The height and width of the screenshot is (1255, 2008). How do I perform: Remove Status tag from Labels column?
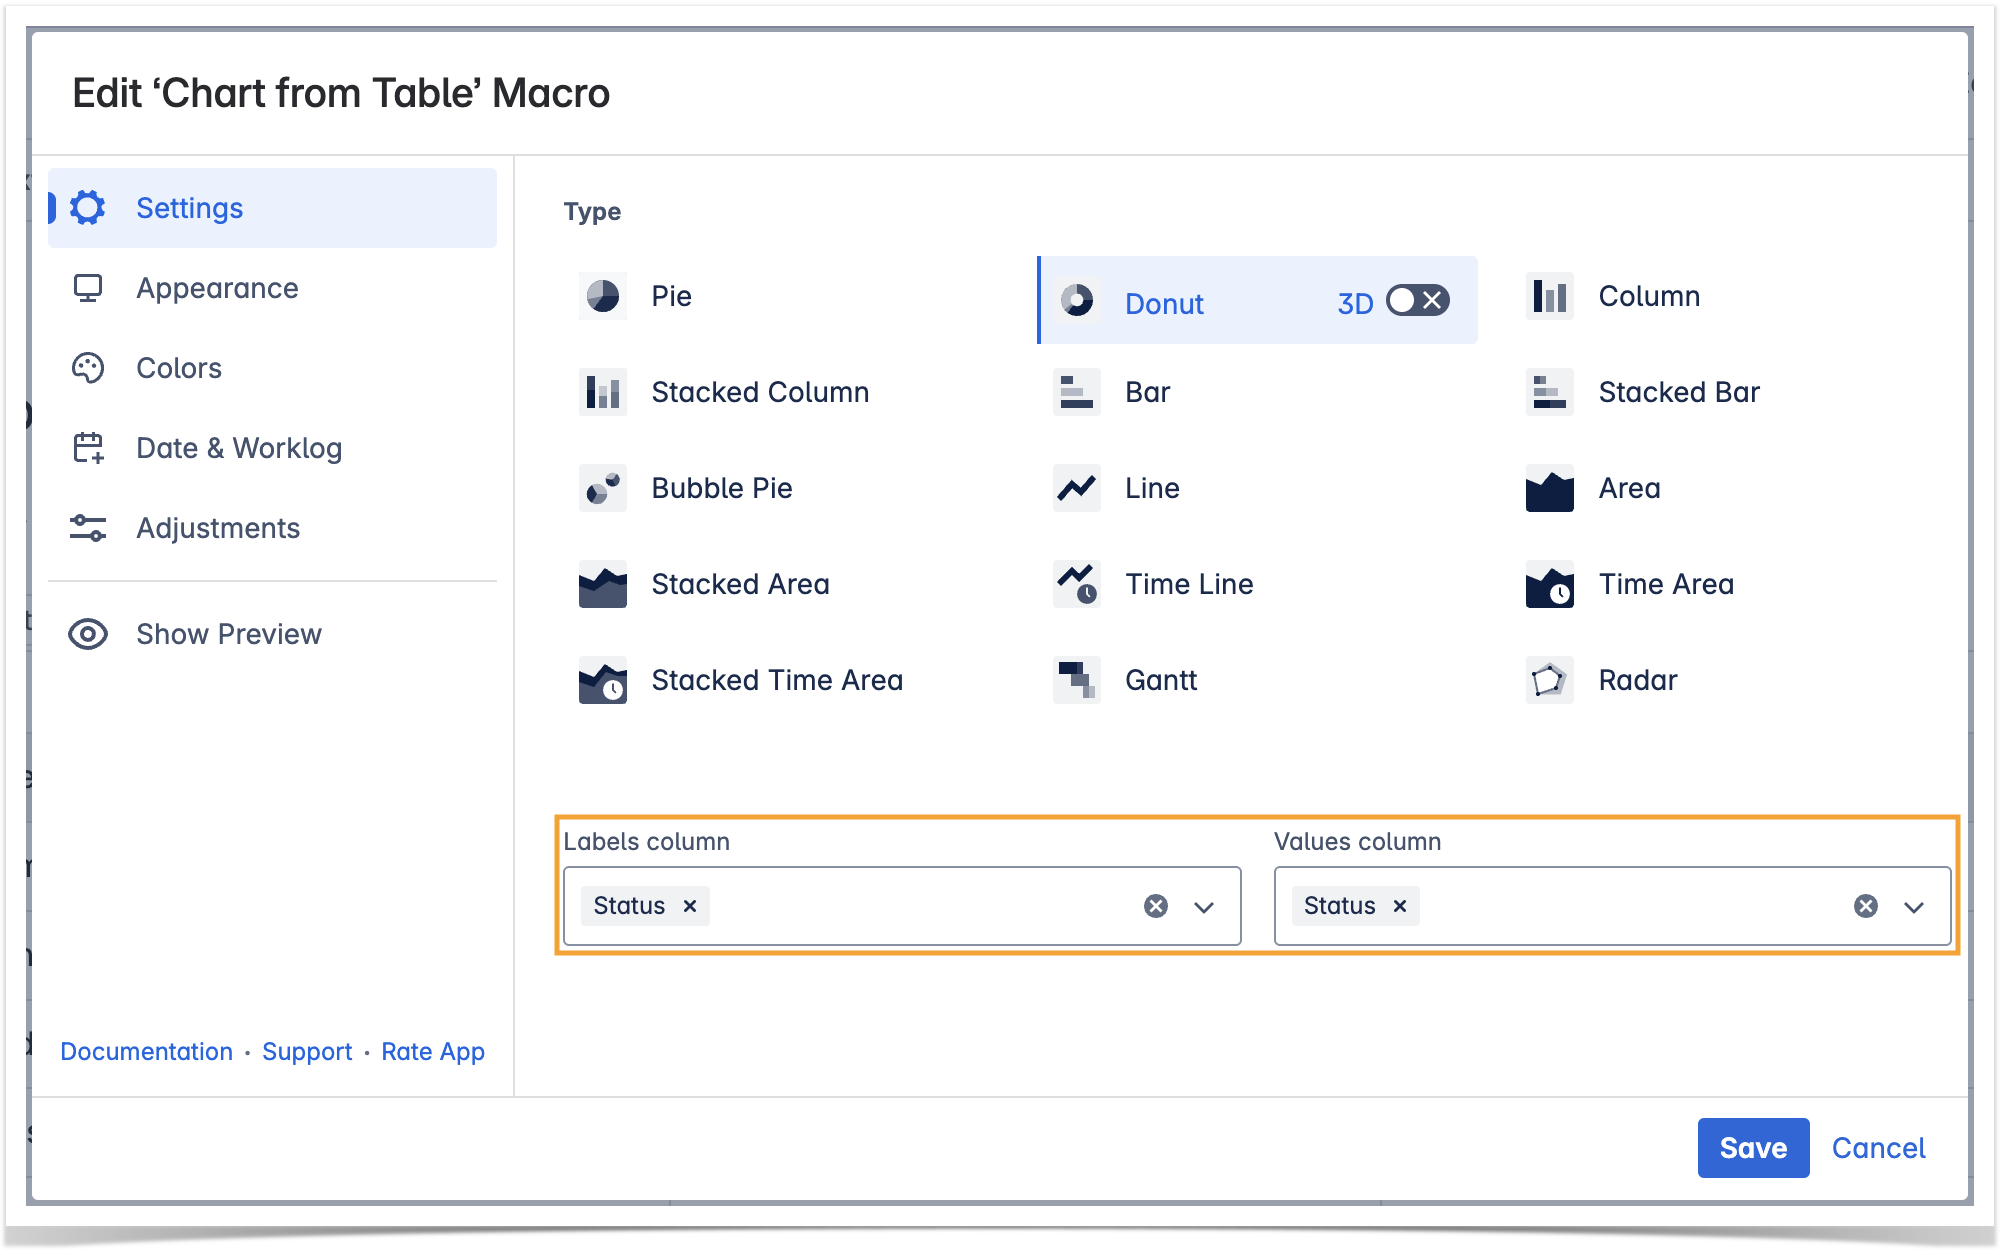690,906
